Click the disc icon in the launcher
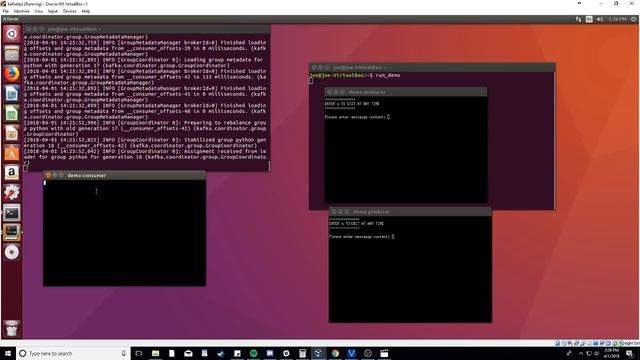The image size is (640, 360). coord(11,252)
